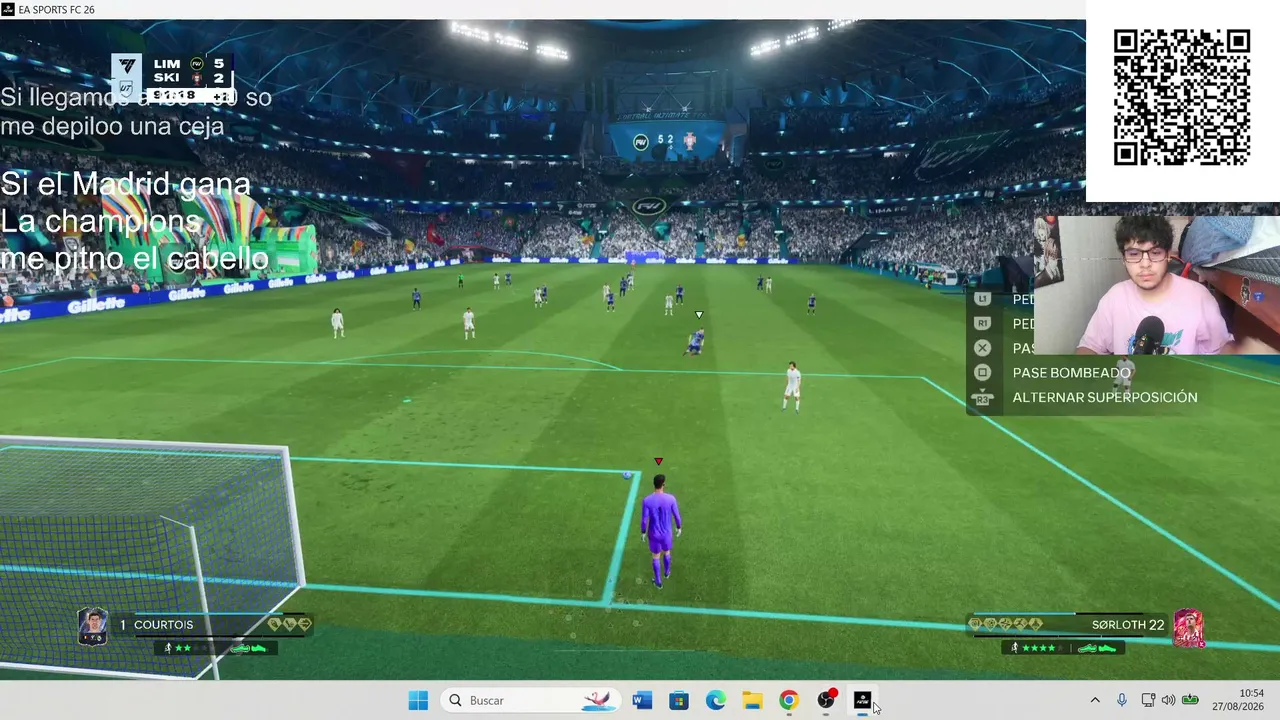Screen dimensions: 1280x720
Task: Open the volume control in the tray
Action: pos(1168,700)
